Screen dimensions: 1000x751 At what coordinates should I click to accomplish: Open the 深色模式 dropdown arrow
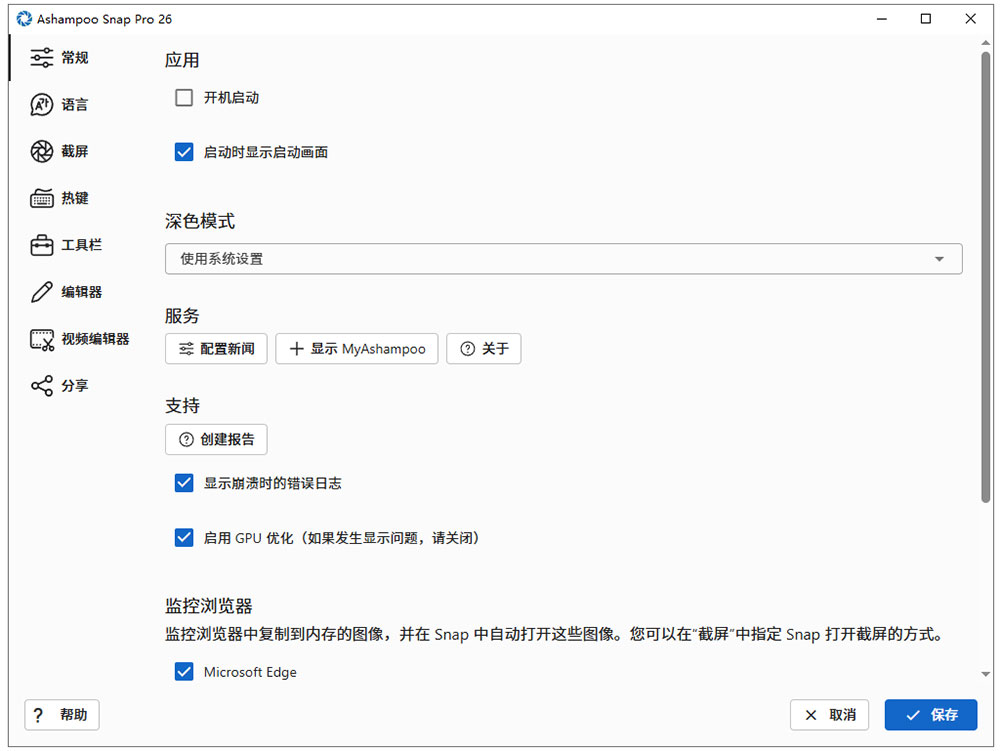[939, 259]
